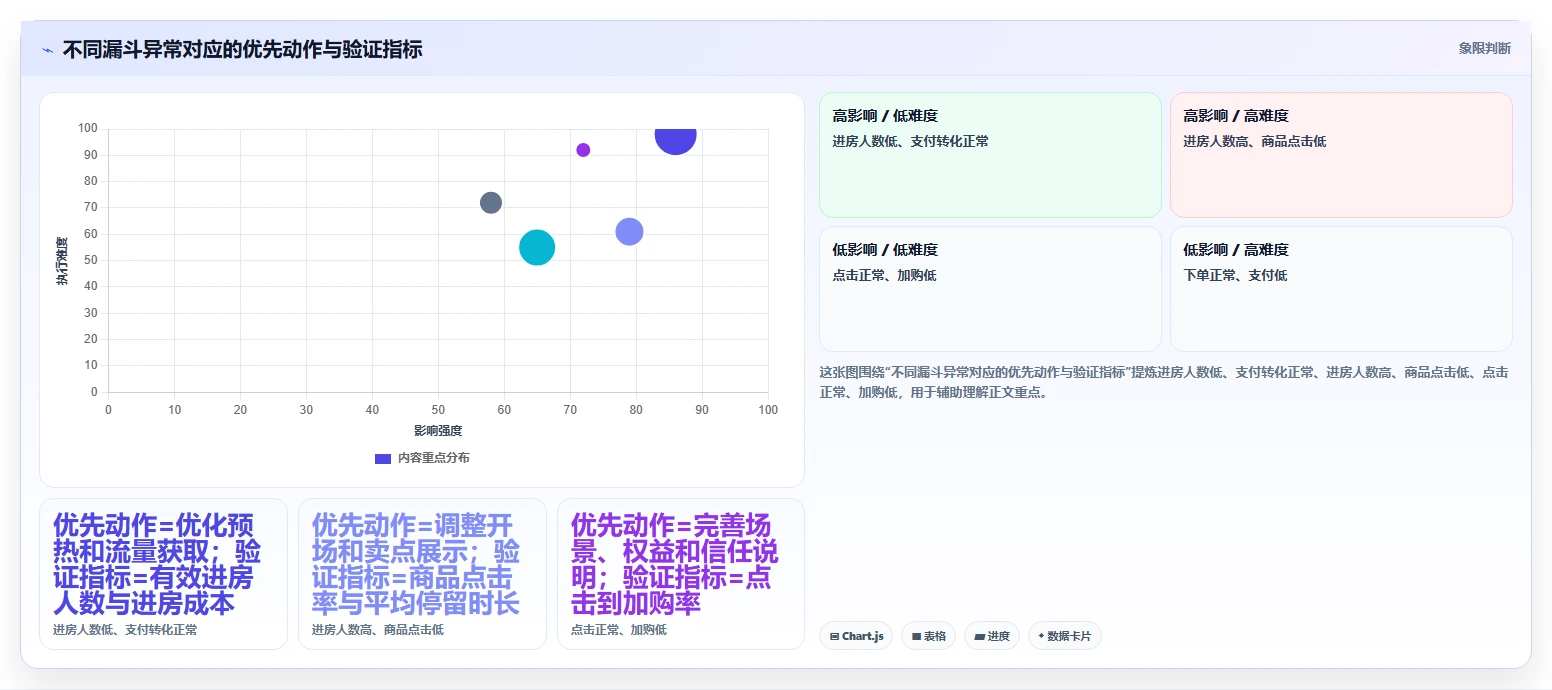Open the 高影响 / 高难度 quadrant card
Image resolution: width=1552 pixels, height=690 pixels.
1341,155
